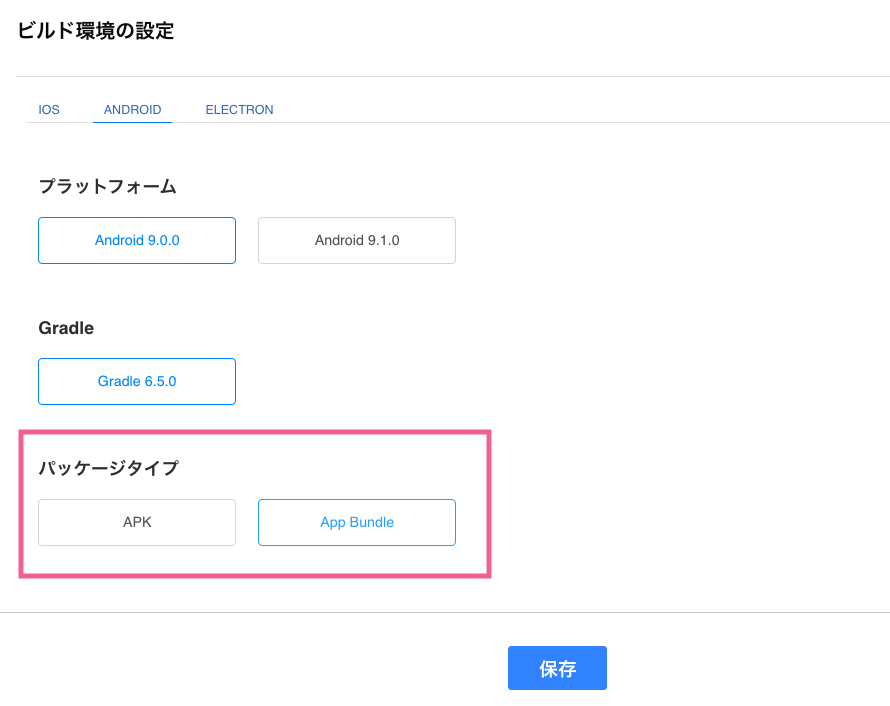890x706 pixels.
Task: Click the ビルド環境の設定 page title
Action: pos(95,31)
